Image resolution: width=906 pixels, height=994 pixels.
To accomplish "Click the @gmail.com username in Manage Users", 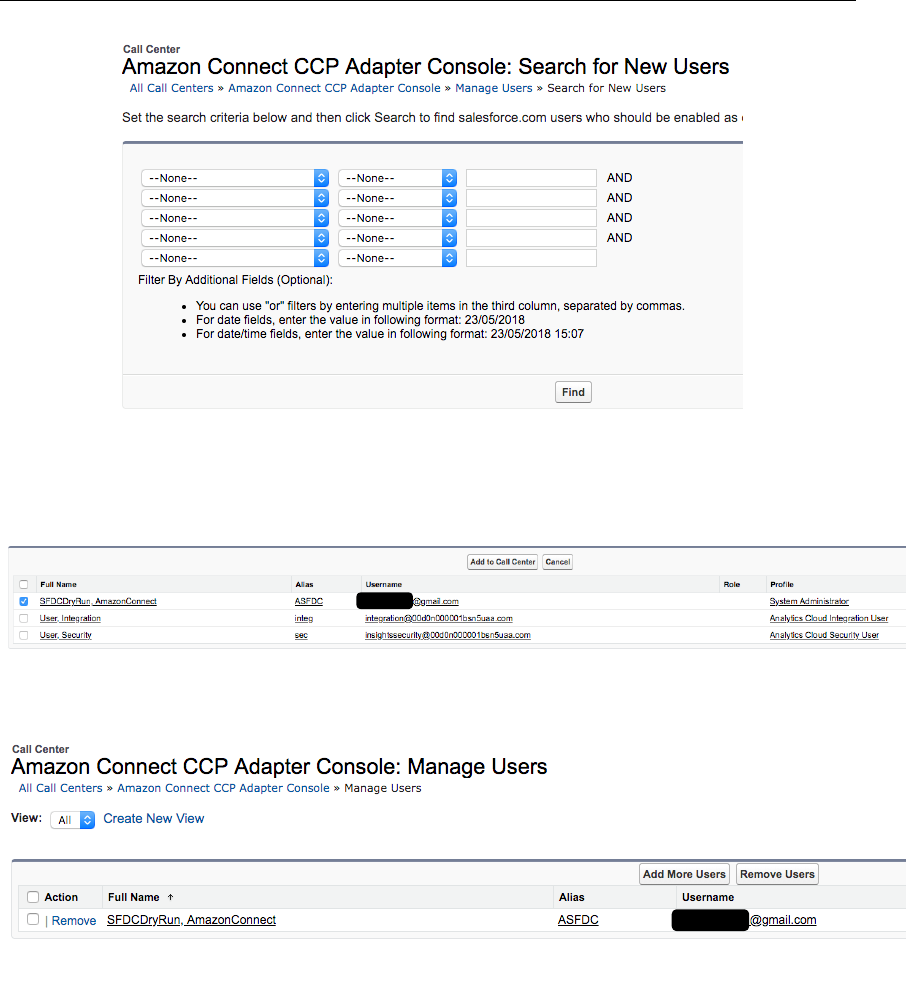I will tap(783, 920).
